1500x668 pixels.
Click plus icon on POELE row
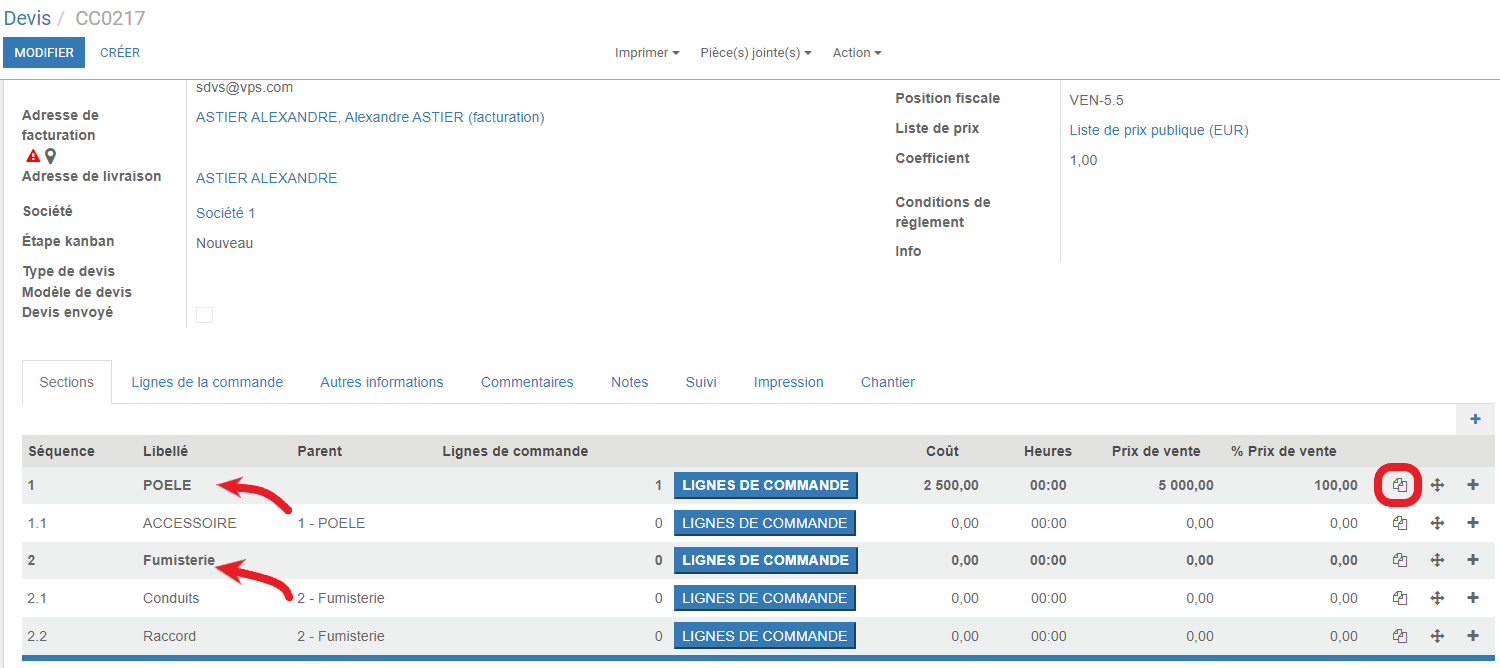pyautogui.click(x=1473, y=485)
